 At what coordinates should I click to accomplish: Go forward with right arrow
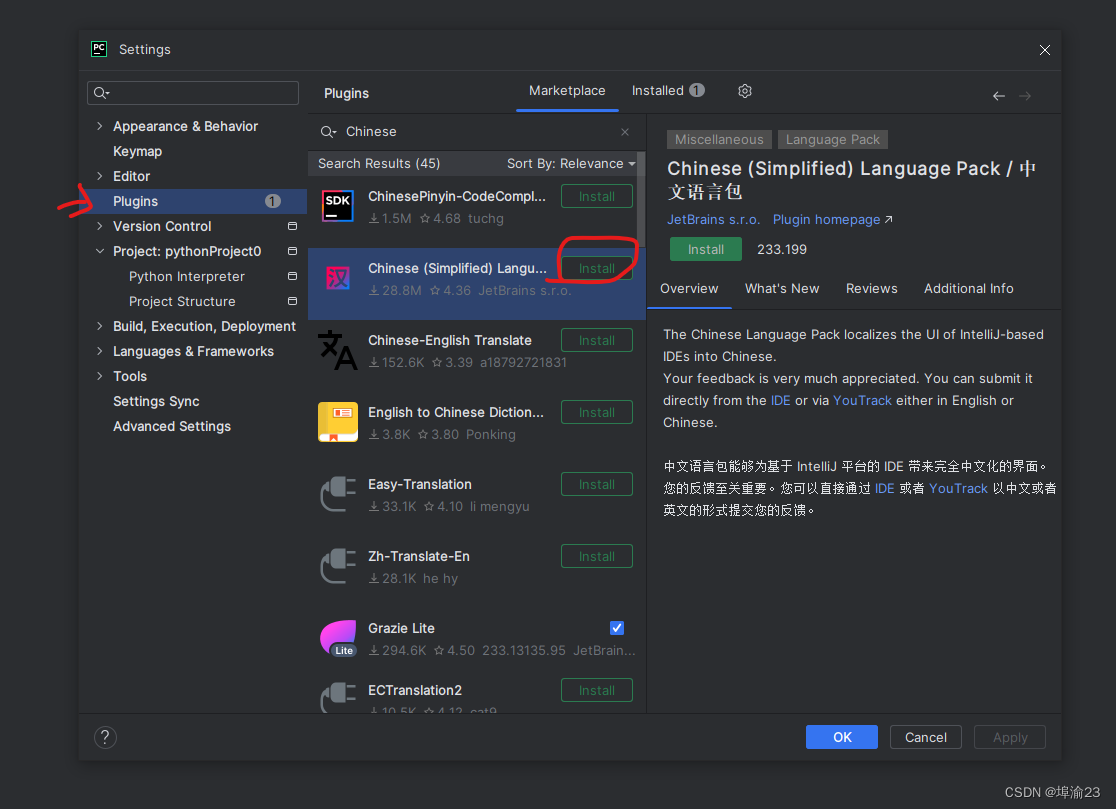pyautogui.click(x=1025, y=95)
